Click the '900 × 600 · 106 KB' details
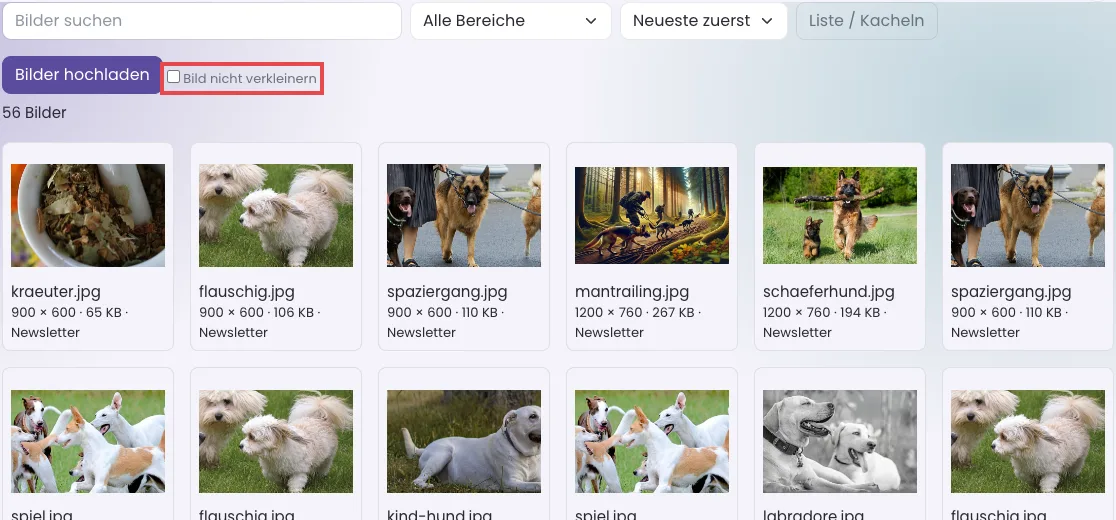Image resolution: width=1116 pixels, height=520 pixels. (256, 312)
